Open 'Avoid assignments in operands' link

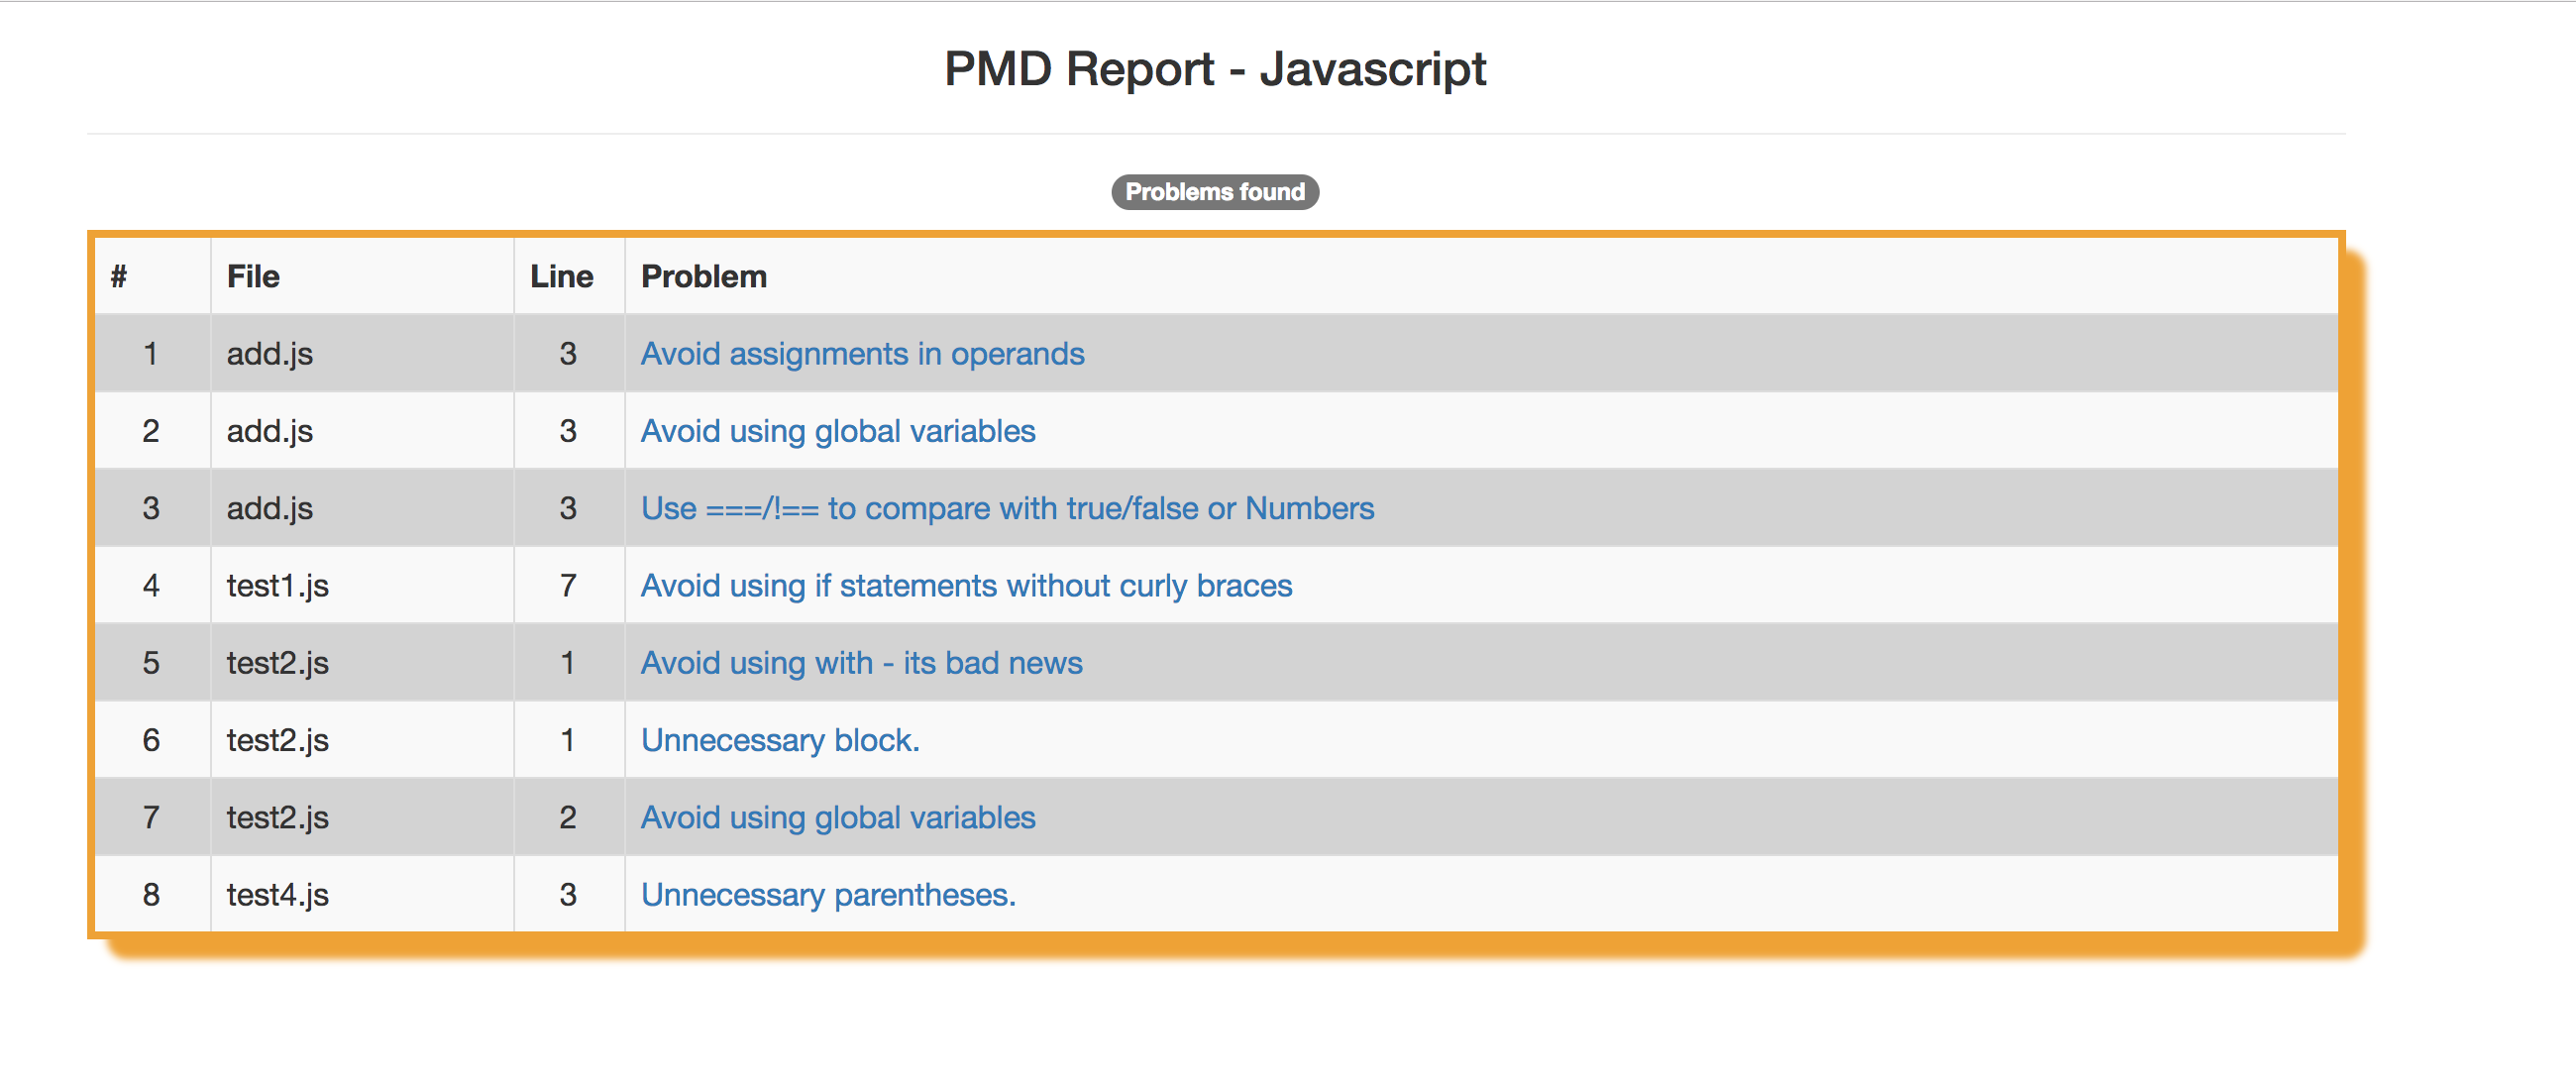coord(862,354)
